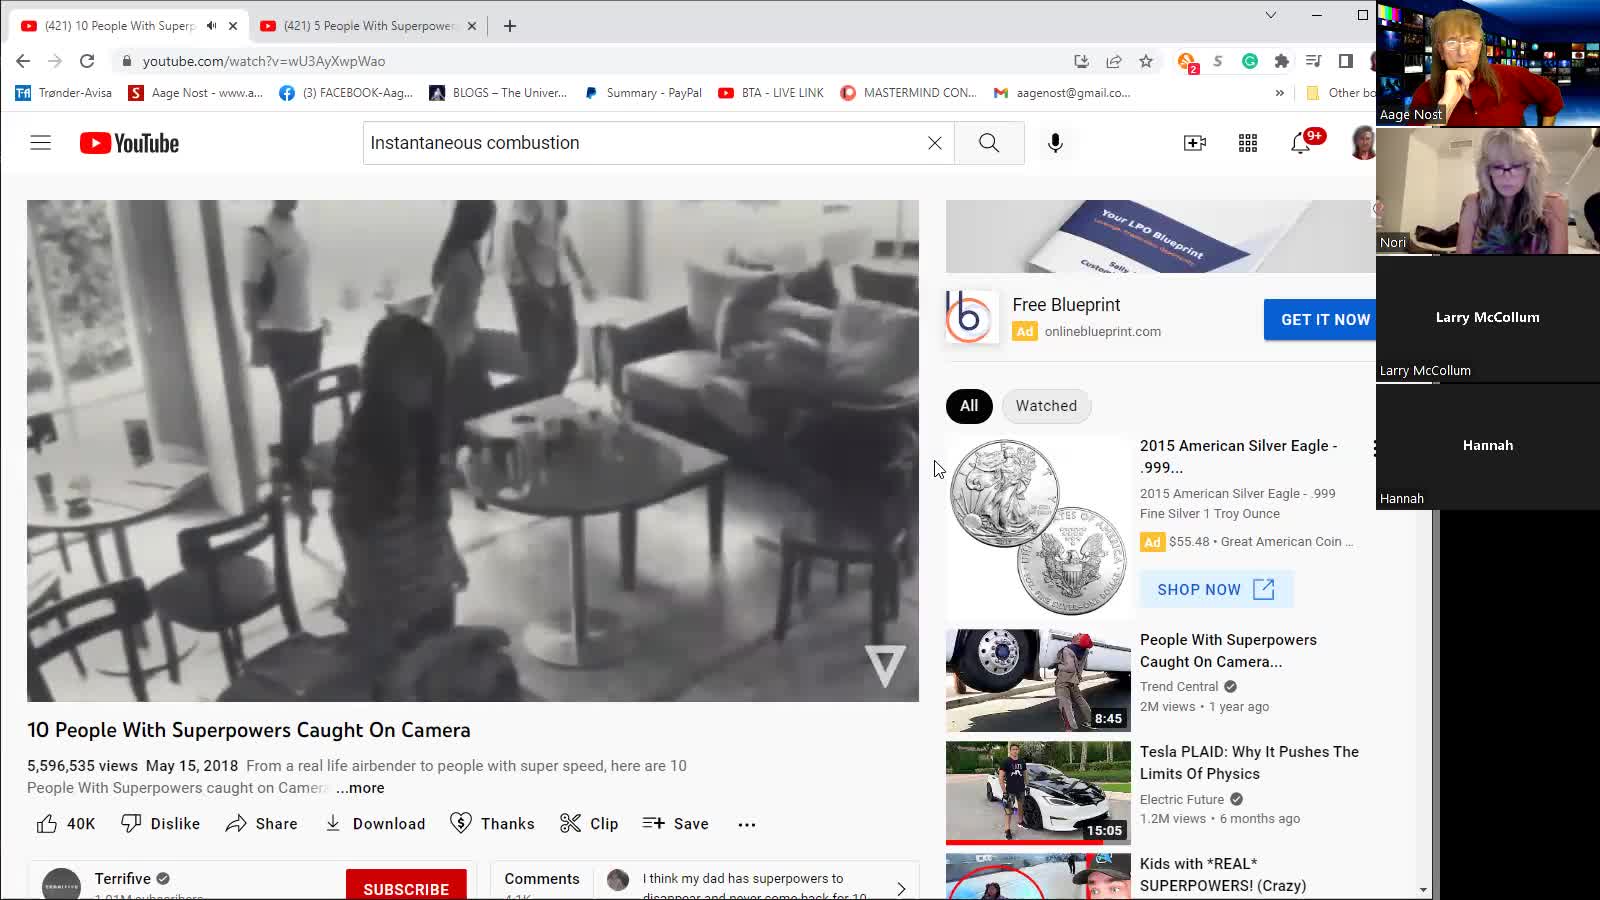Go forward in browser history
1600x900 pixels.
[55, 61]
